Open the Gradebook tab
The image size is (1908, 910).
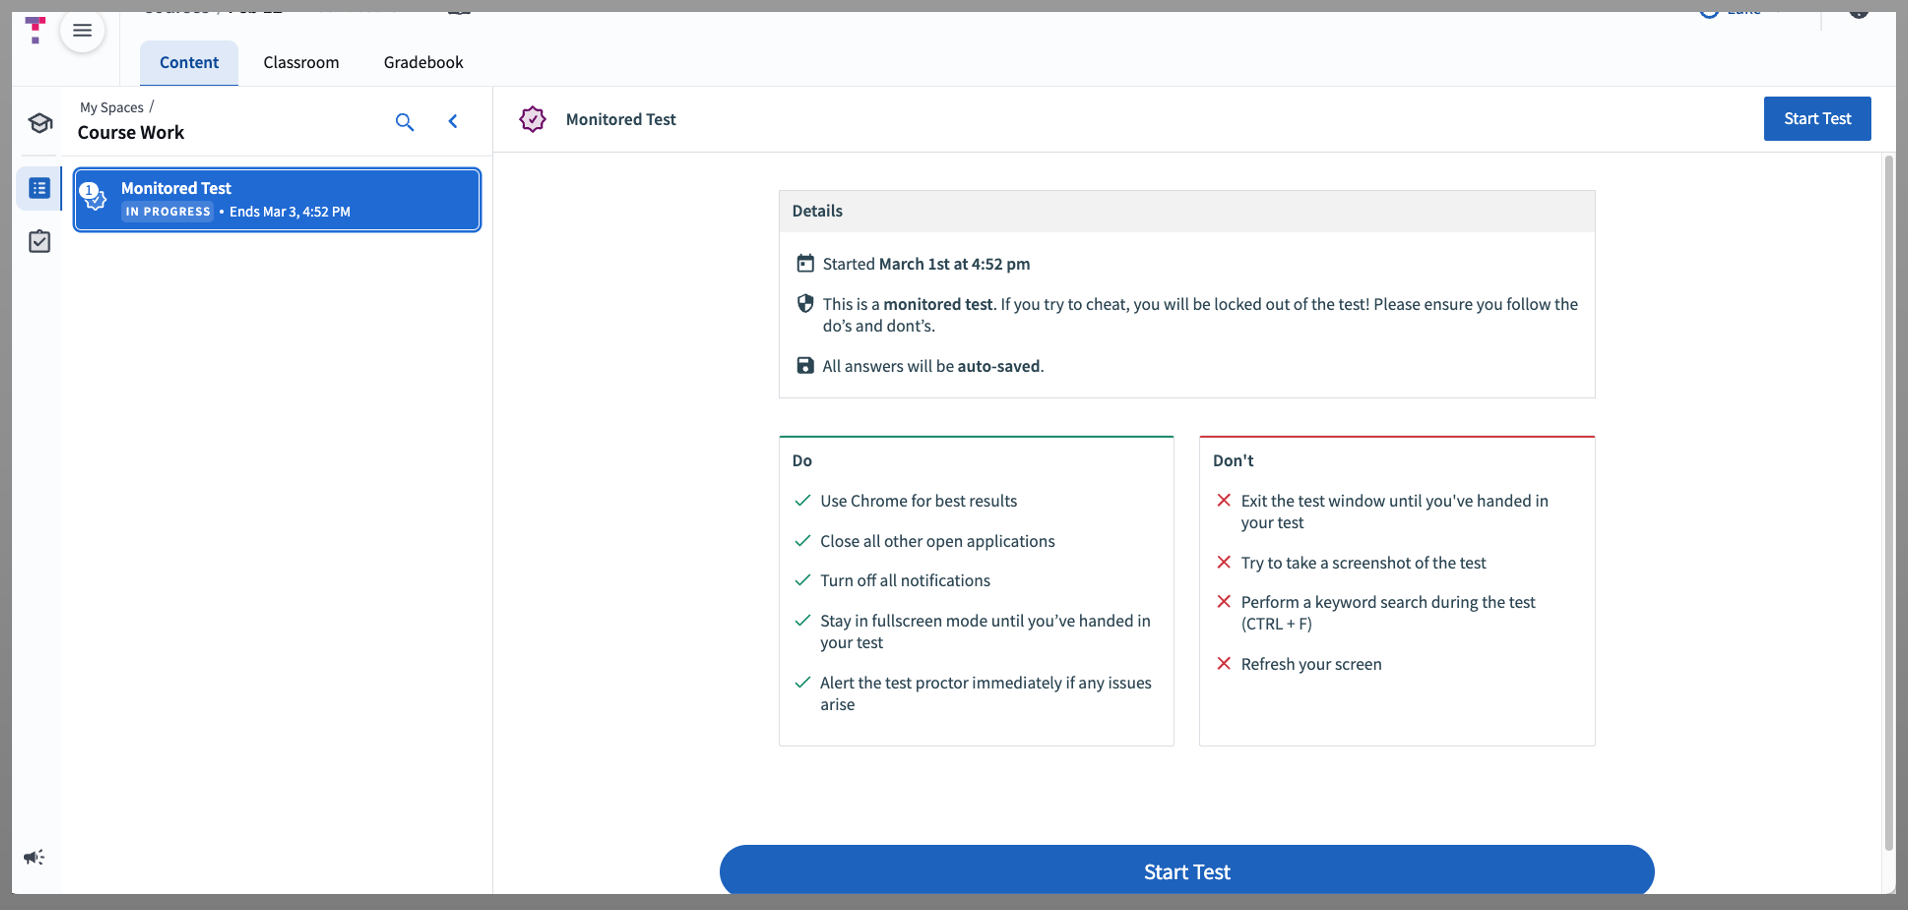[x=423, y=62]
